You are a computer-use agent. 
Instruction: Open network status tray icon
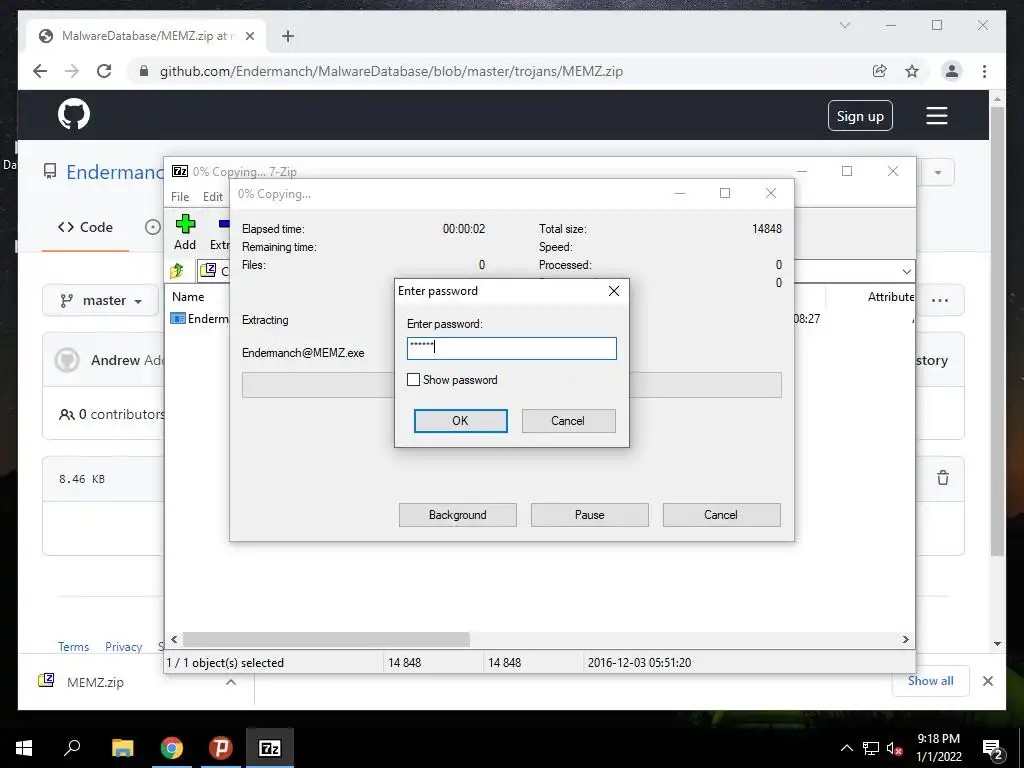(x=871, y=748)
